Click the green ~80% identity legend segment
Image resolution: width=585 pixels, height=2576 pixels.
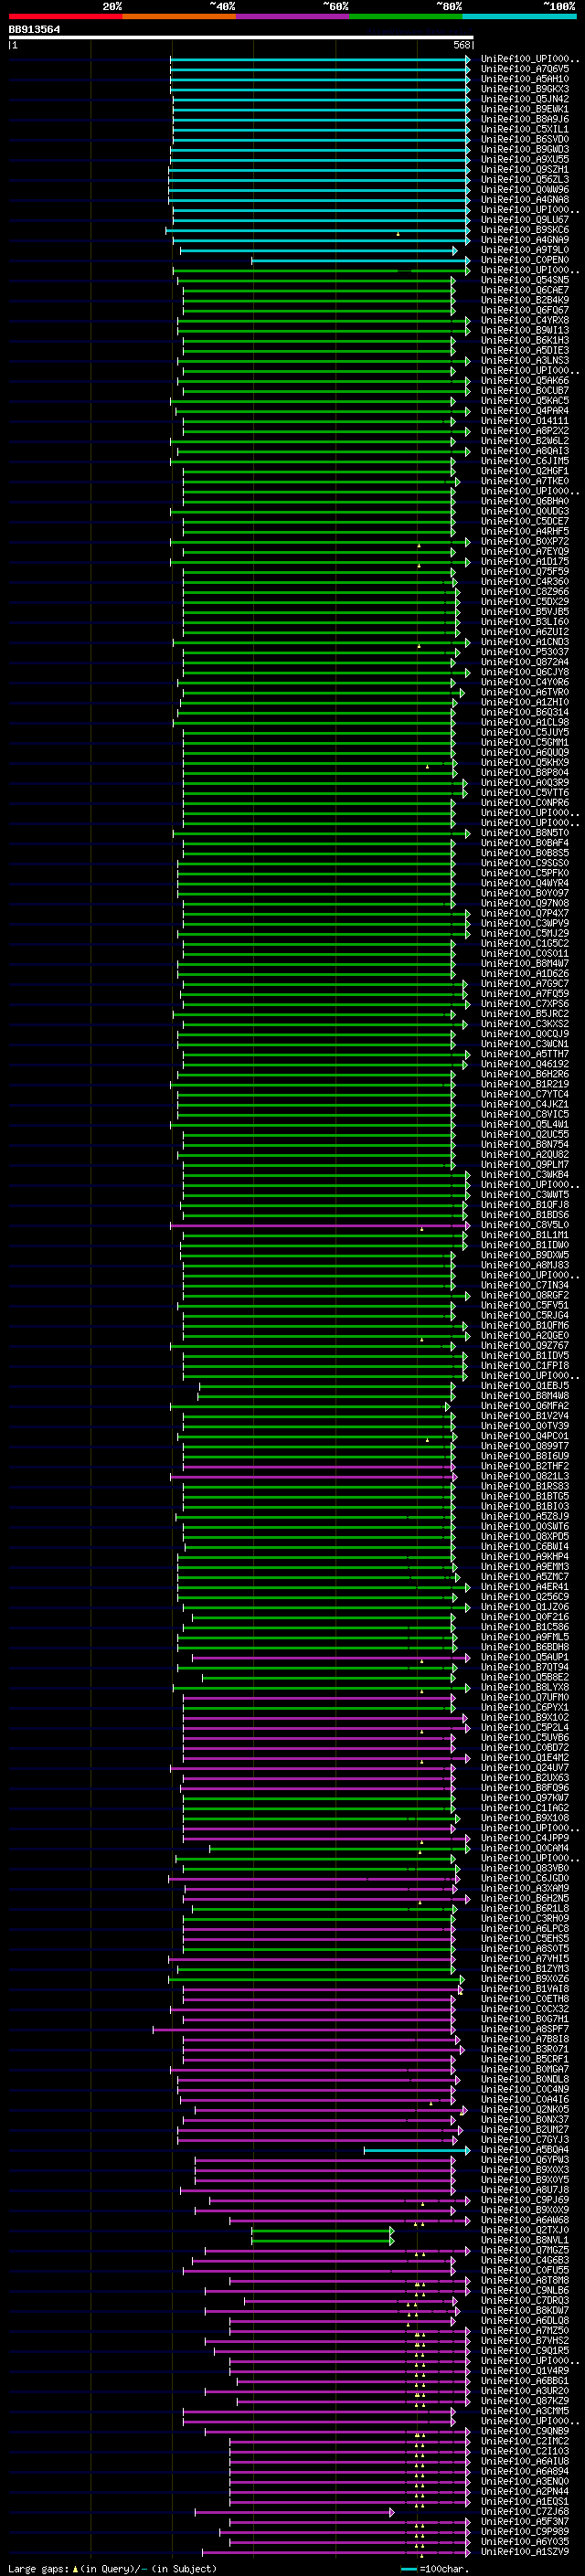[405, 16]
